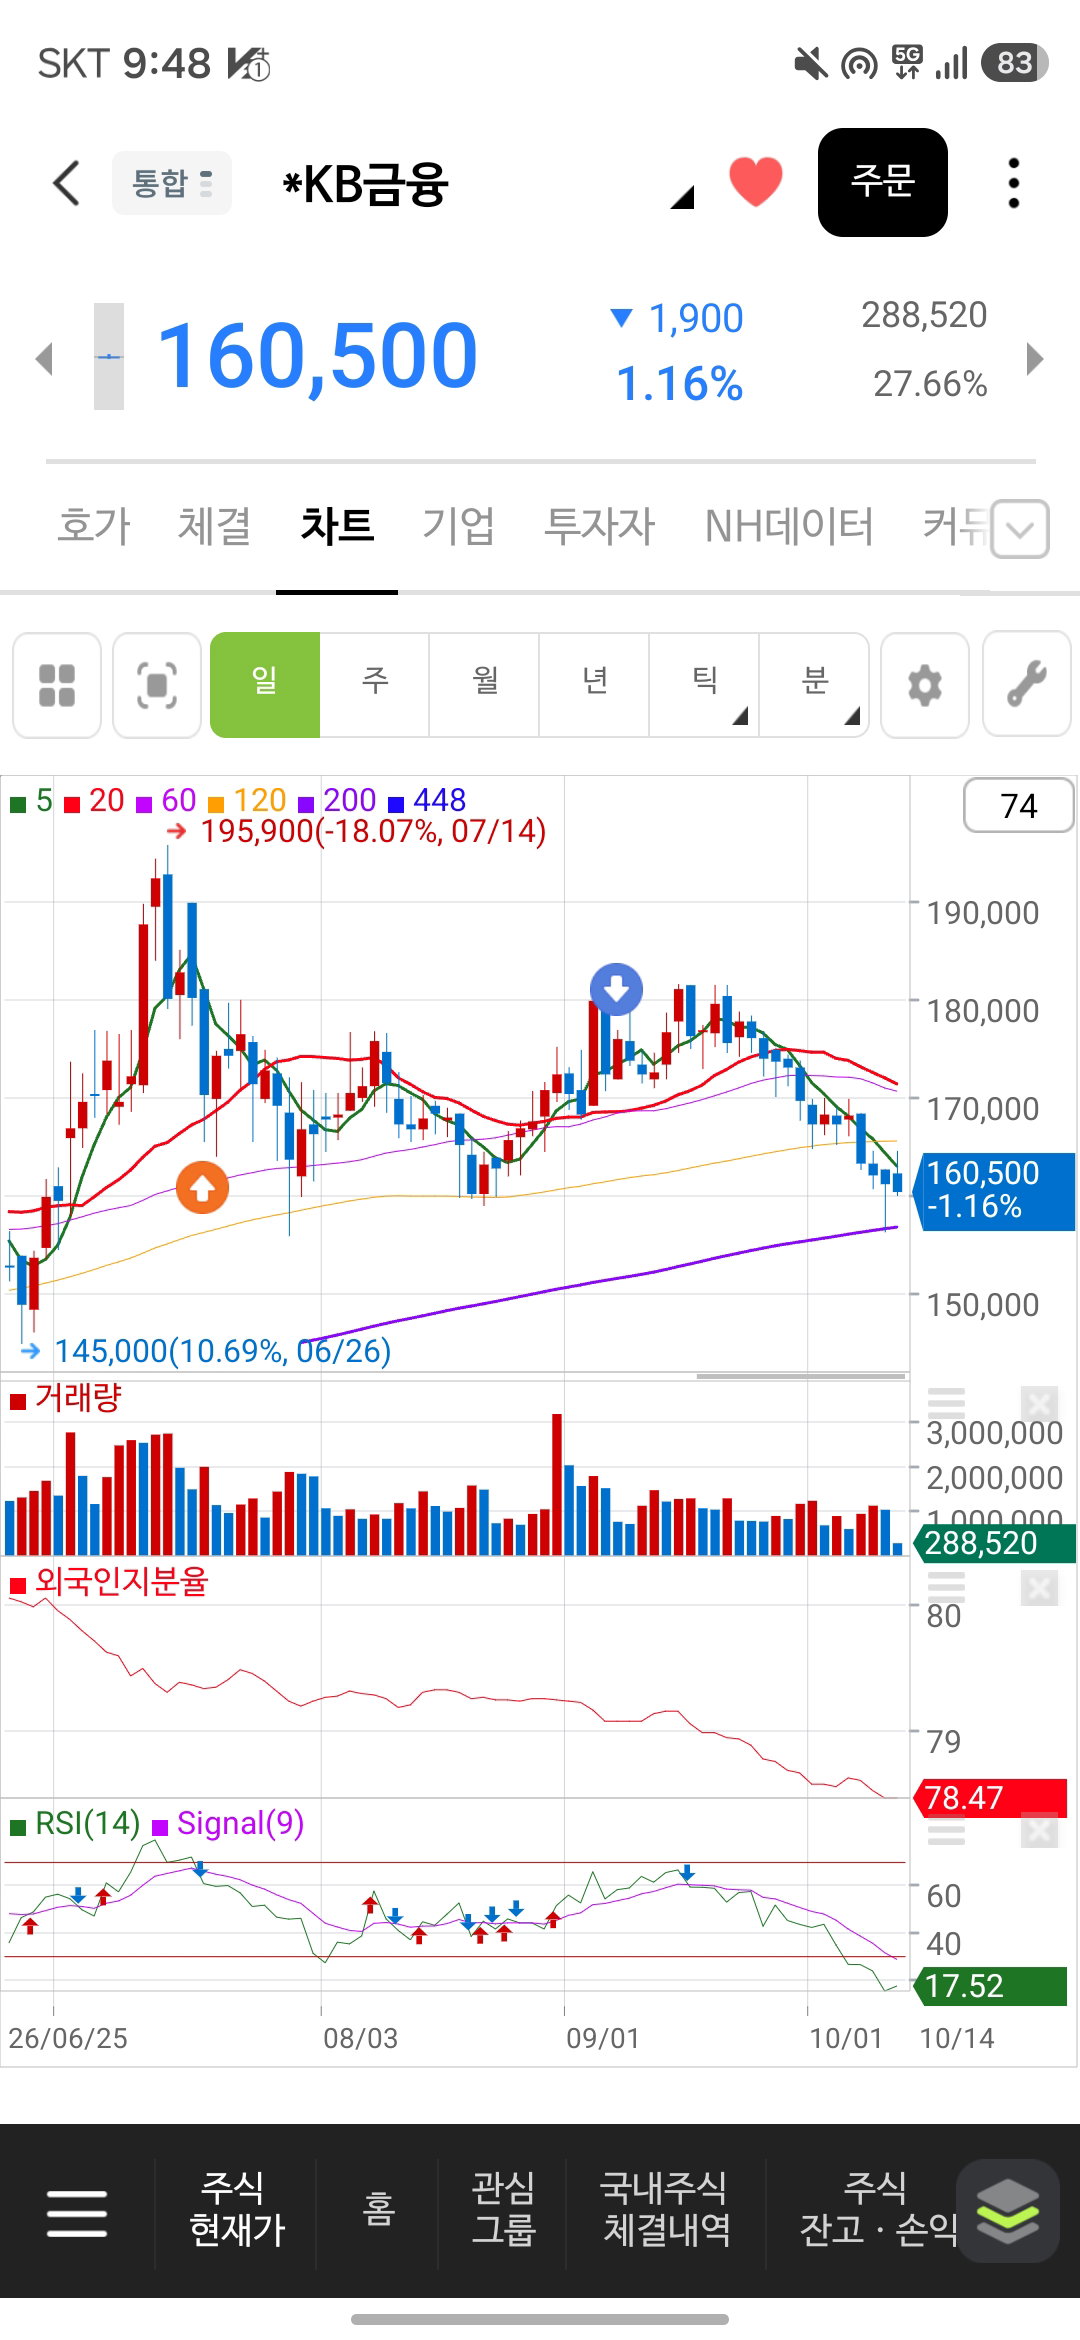The height and width of the screenshot is (2340, 1080).
Task: Toggle the red heart favorite icon
Action: (x=756, y=182)
